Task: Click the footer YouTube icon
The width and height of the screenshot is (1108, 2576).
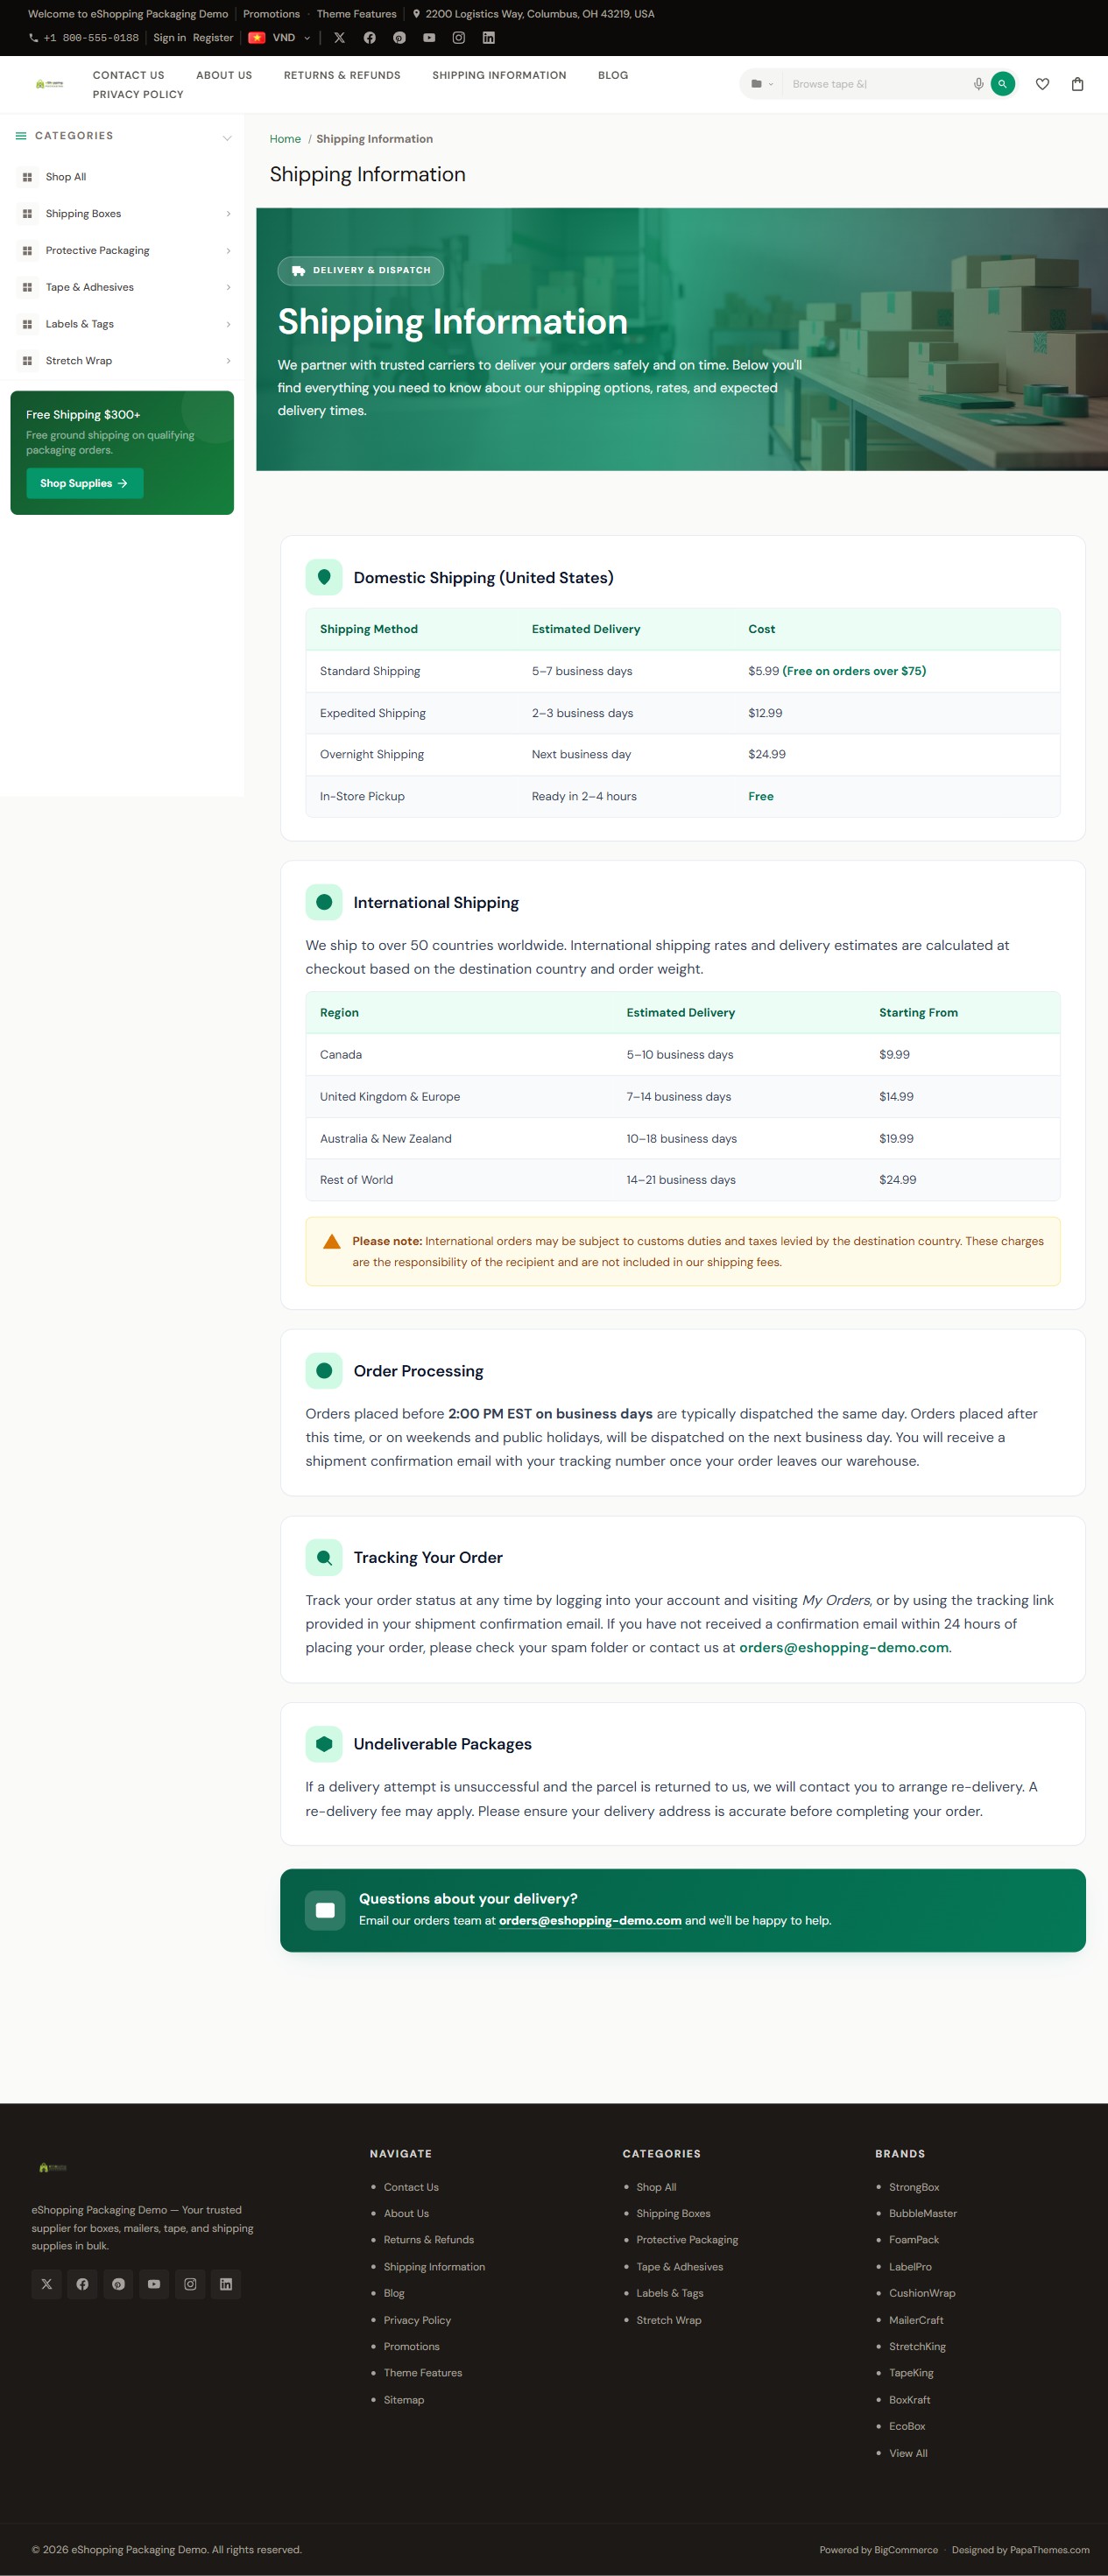Action: click(154, 2284)
